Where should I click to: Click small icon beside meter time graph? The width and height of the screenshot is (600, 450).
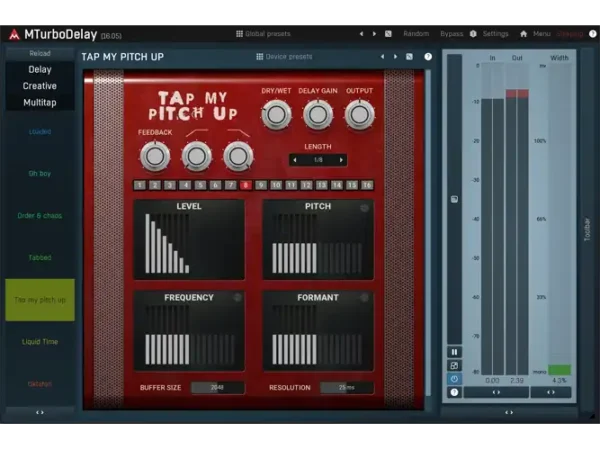coord(454,199)
